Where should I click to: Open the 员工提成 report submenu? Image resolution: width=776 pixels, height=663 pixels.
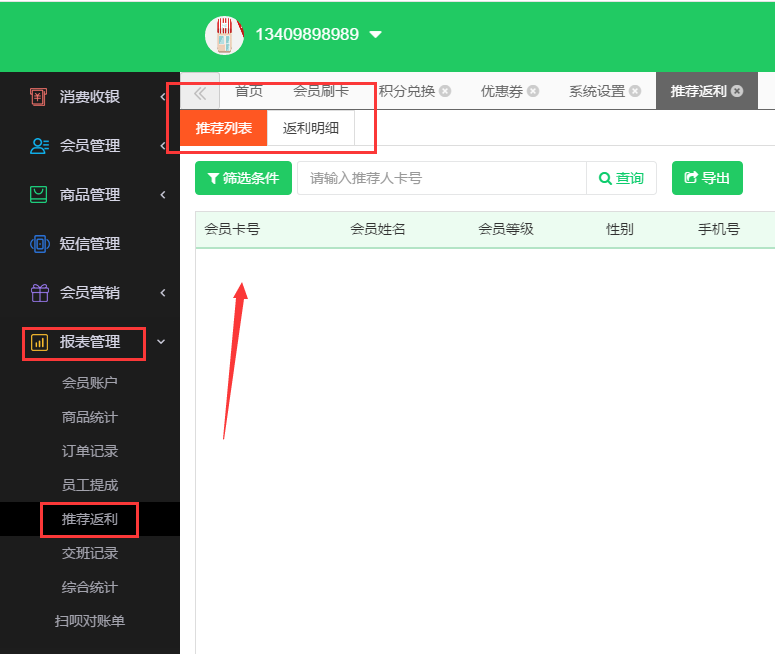click(x=90, y=485)
